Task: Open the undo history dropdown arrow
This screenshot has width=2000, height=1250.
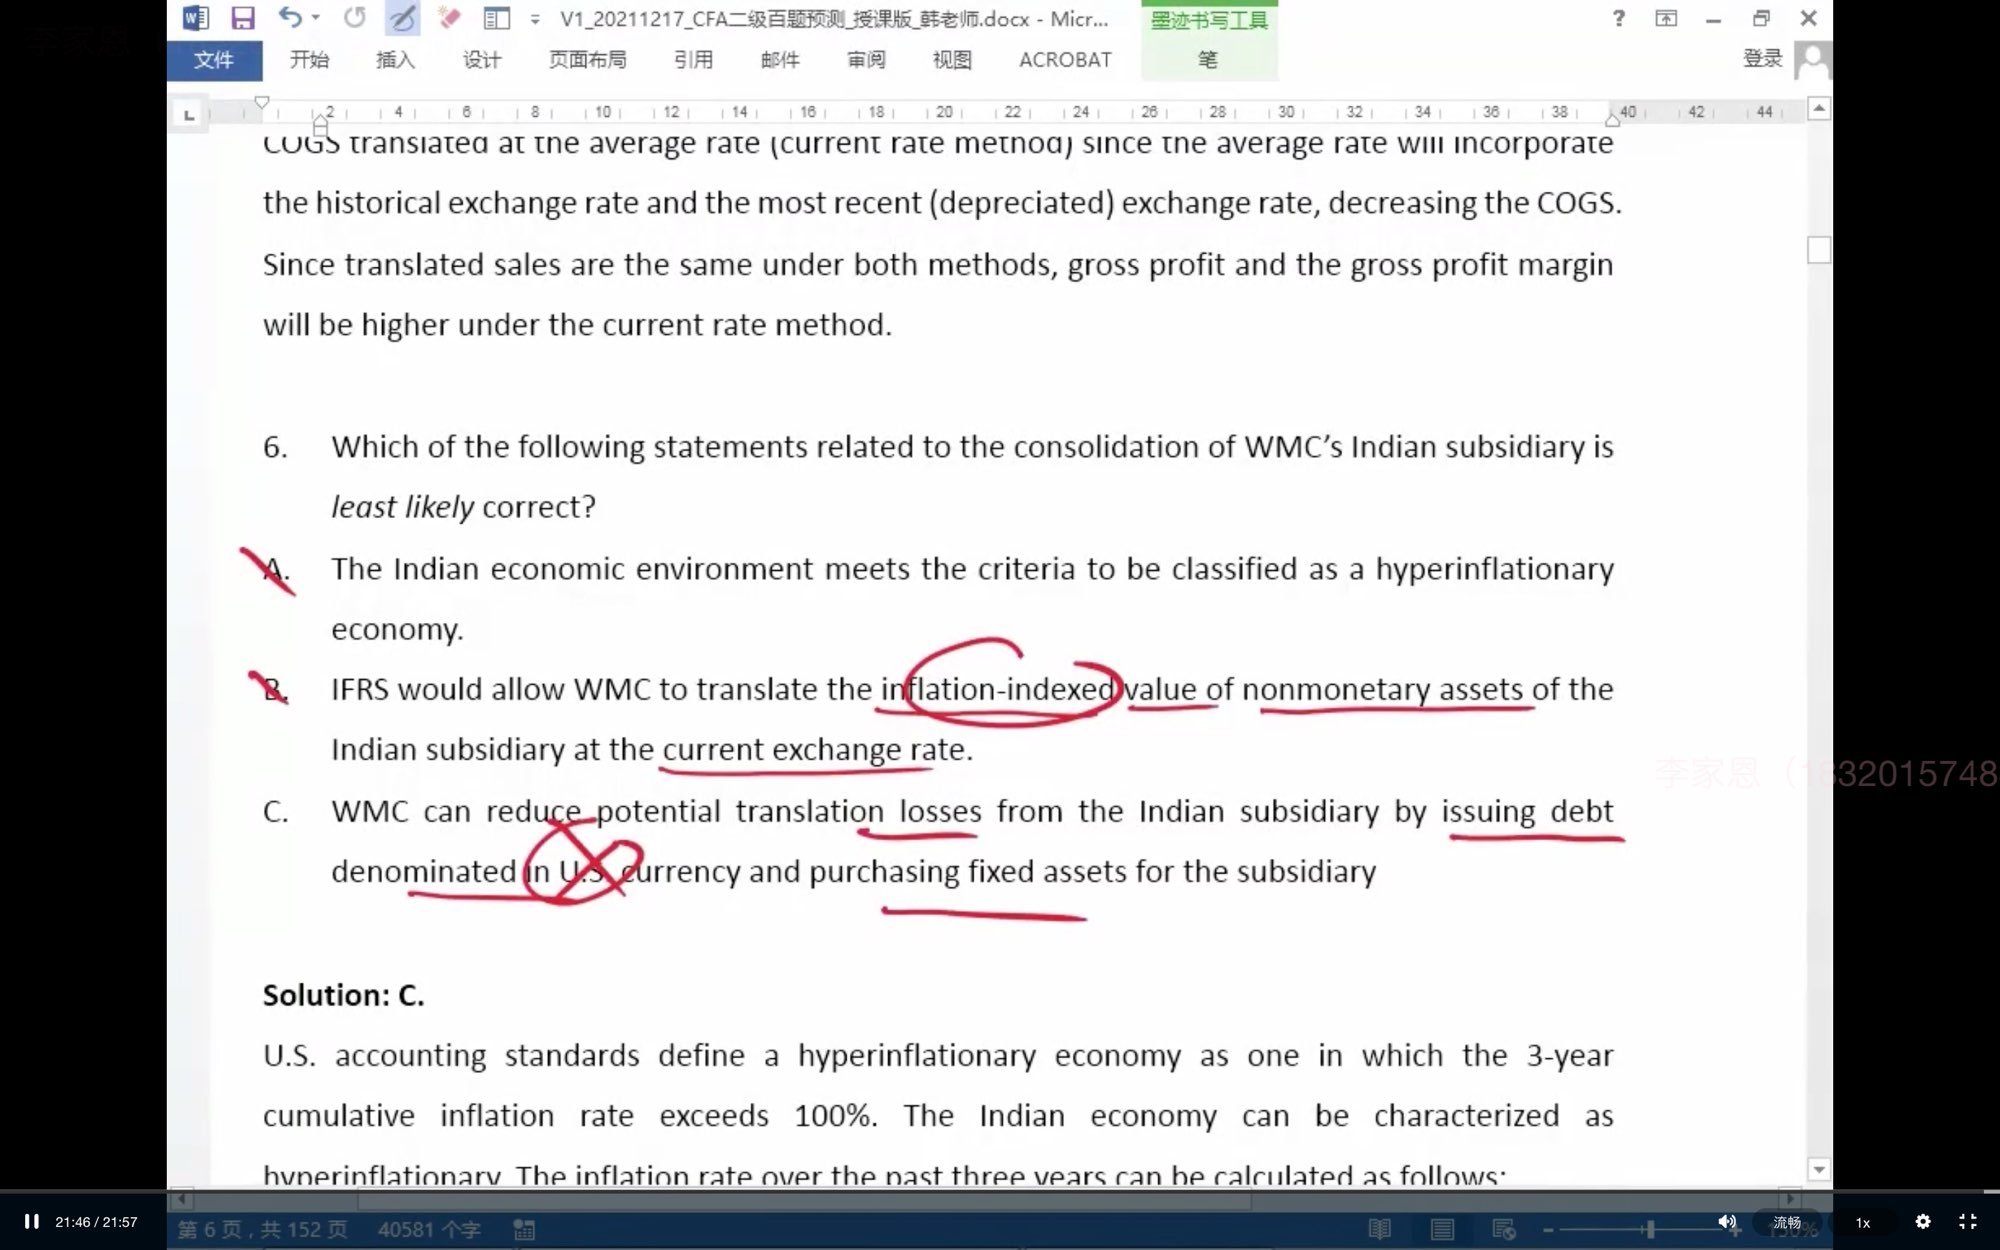Action: point(316,18)
